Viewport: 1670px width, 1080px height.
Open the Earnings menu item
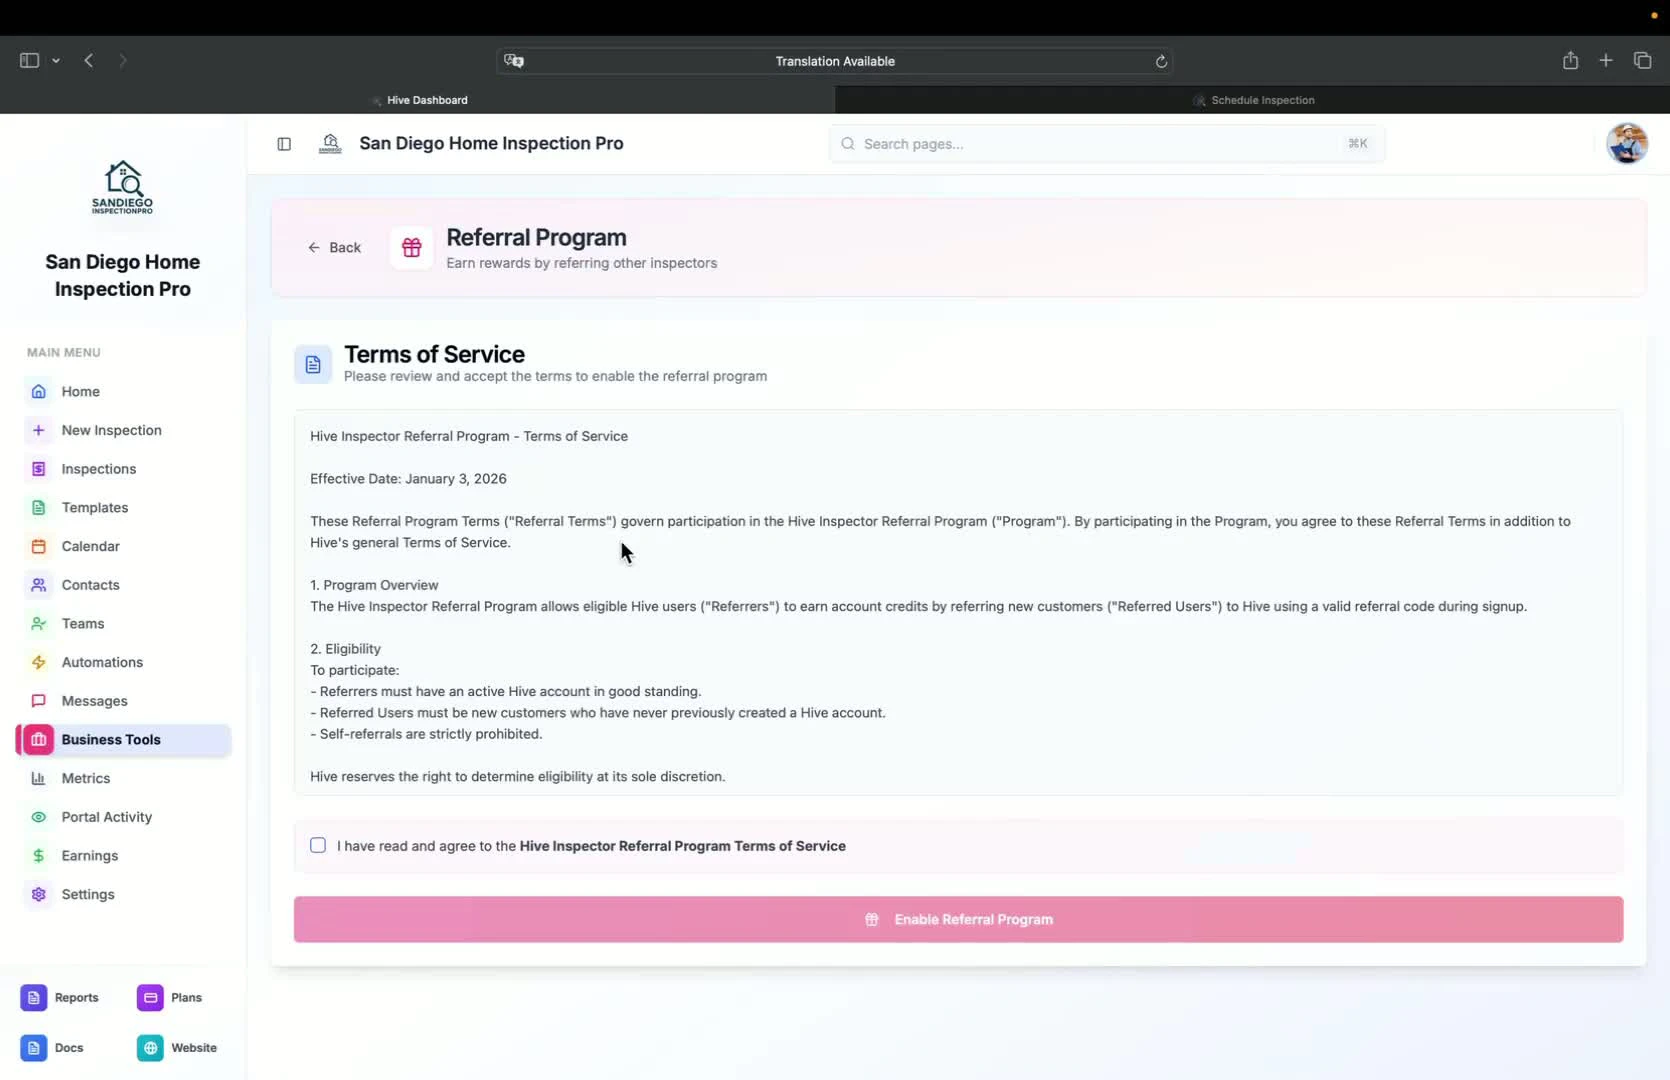(123, 856)
